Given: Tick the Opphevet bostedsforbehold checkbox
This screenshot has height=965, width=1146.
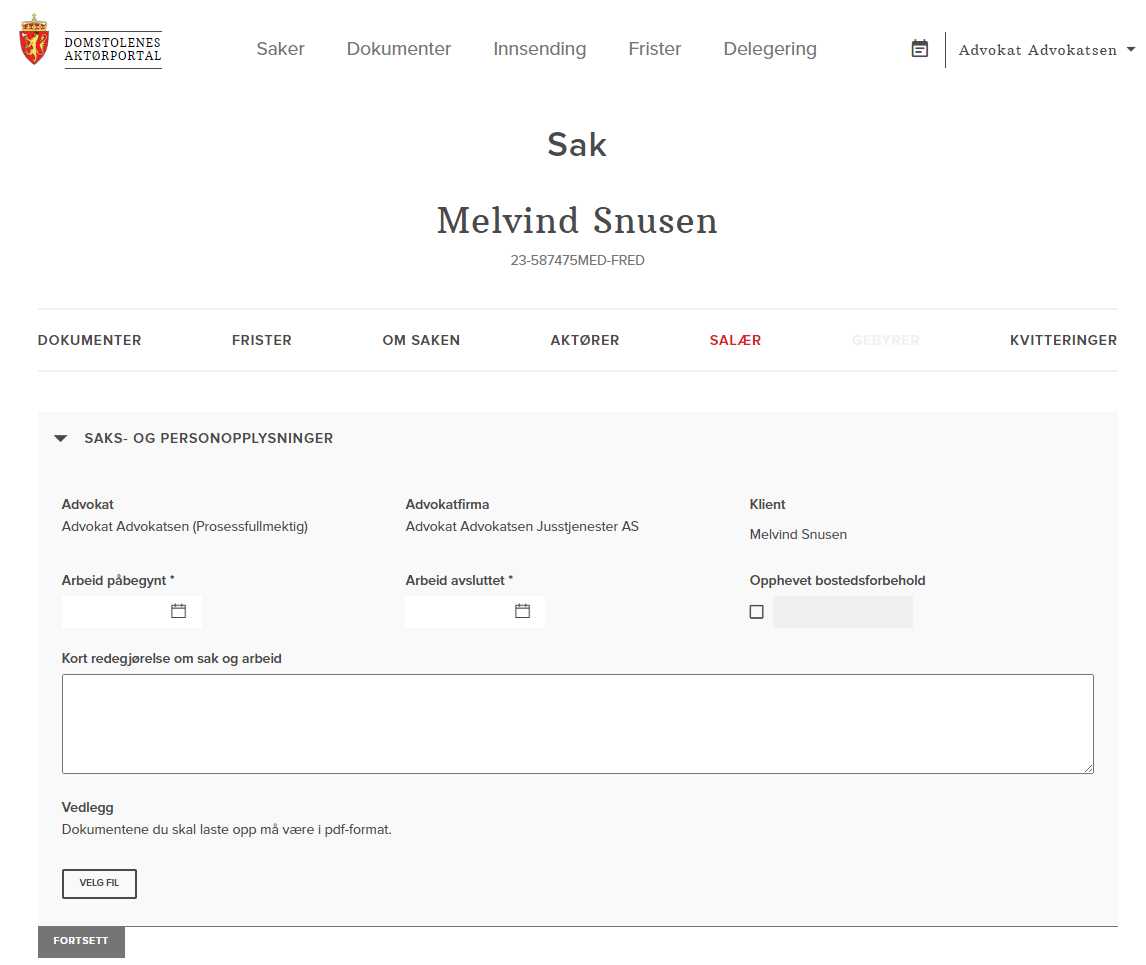Looking at the screenshot, I should [756, 612].
